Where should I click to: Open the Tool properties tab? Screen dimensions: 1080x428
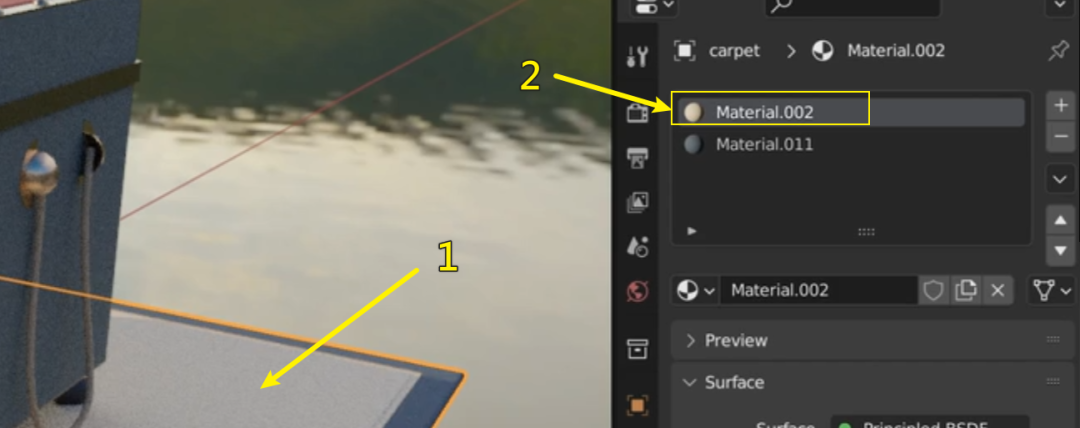point(637,56)
